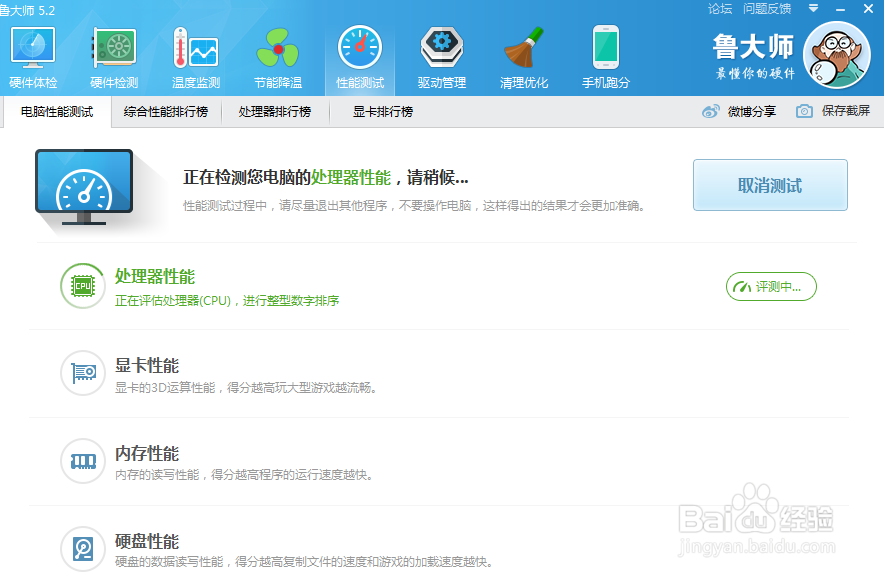Switch to 电脑性能测试 tab
884x577 pixels.
point(57,112)
